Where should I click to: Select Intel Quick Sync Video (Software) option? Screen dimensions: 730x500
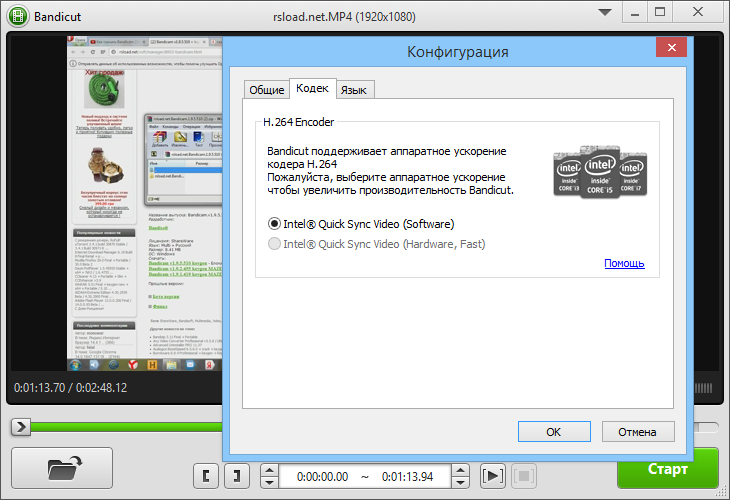point(361,224)
